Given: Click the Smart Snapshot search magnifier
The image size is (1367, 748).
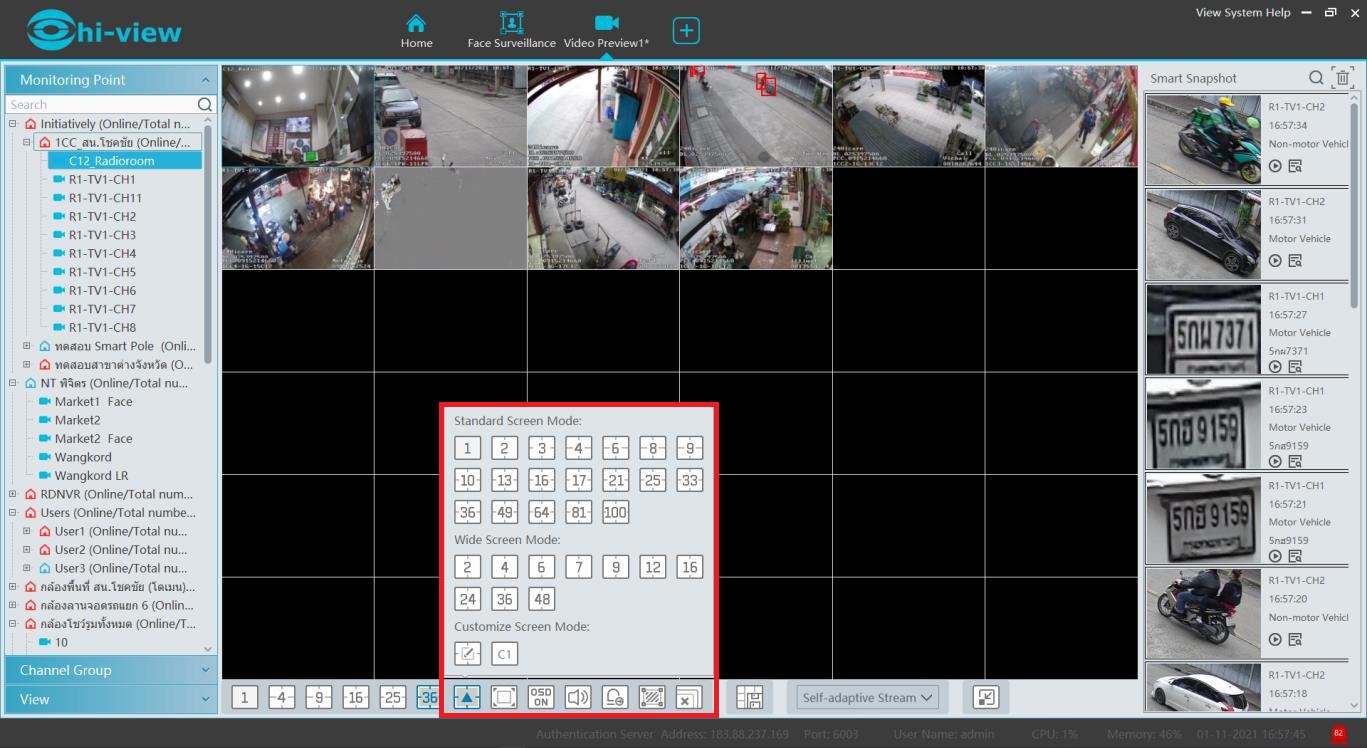Looking at the screenshot, I should tap(1316, 78).
